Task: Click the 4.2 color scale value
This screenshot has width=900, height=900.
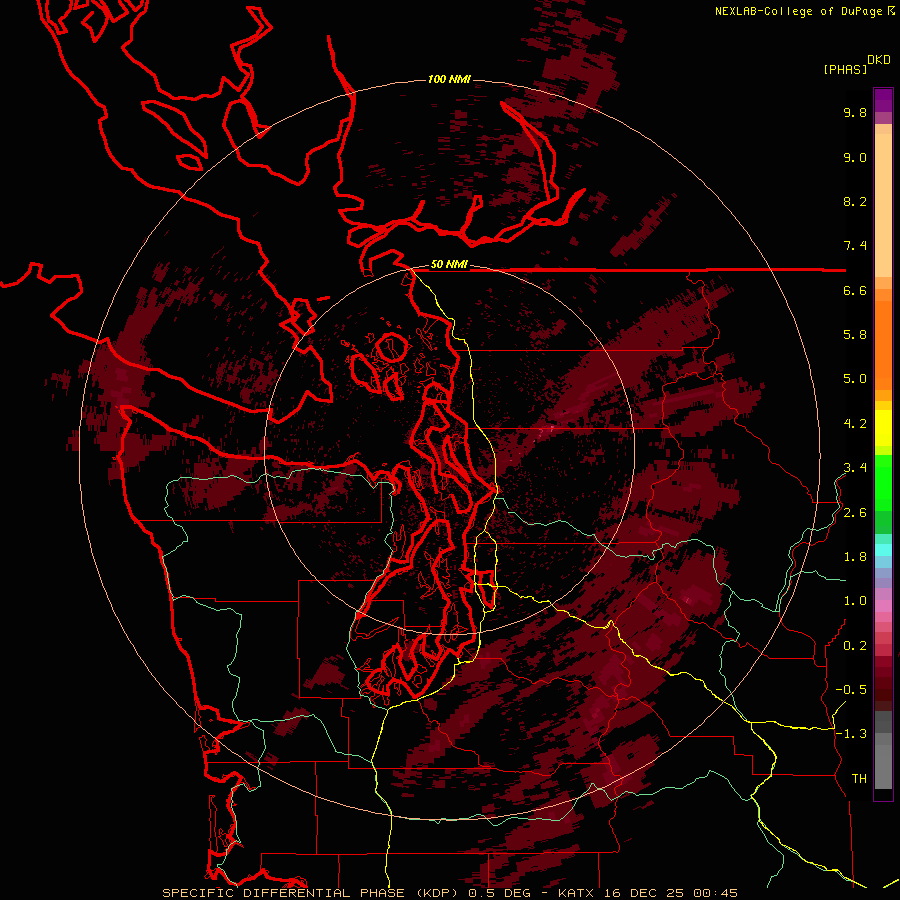Action: coord(855,424)
